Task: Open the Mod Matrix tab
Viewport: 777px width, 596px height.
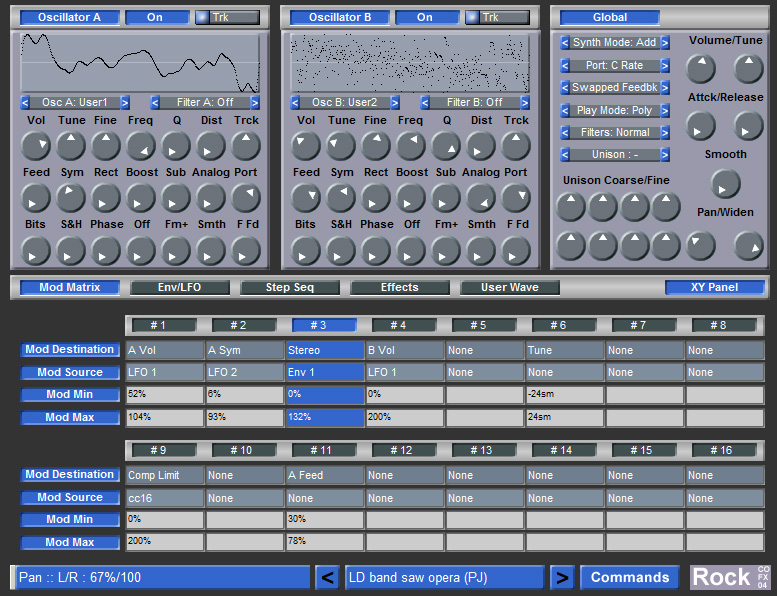Action: point(70,287)
